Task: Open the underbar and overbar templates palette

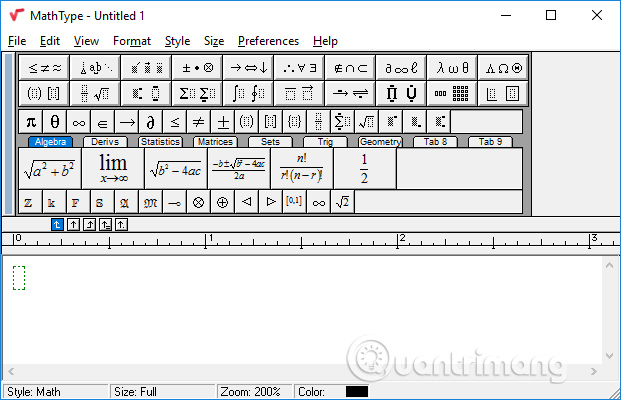Action: (299, 93)
